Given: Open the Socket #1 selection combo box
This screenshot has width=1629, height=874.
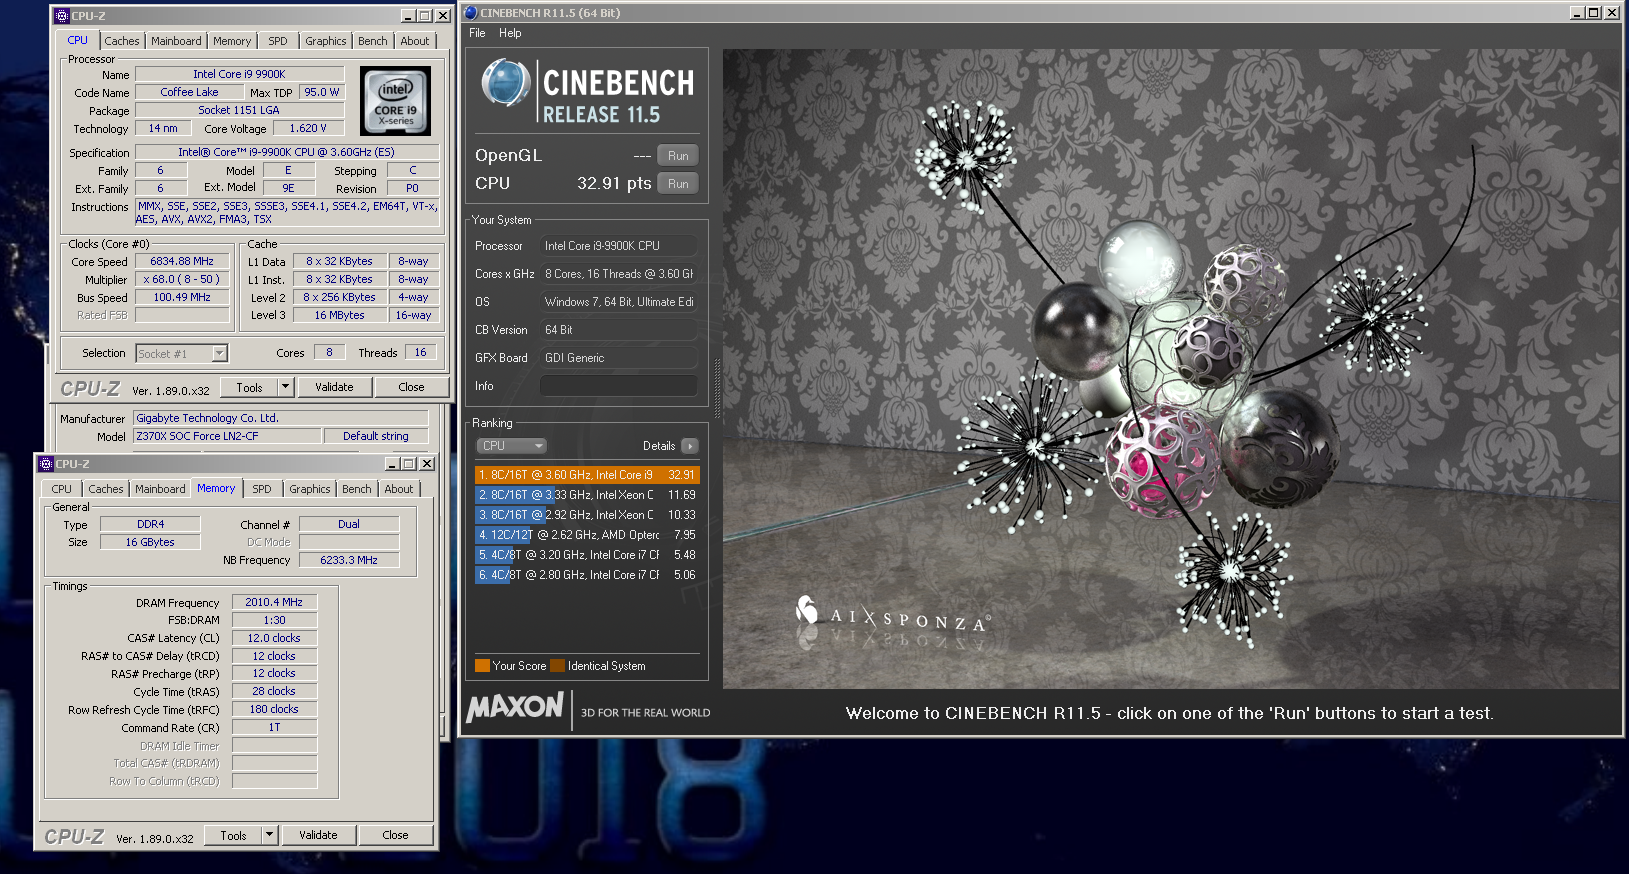Looking at the screenshot, I should [182, 353].
